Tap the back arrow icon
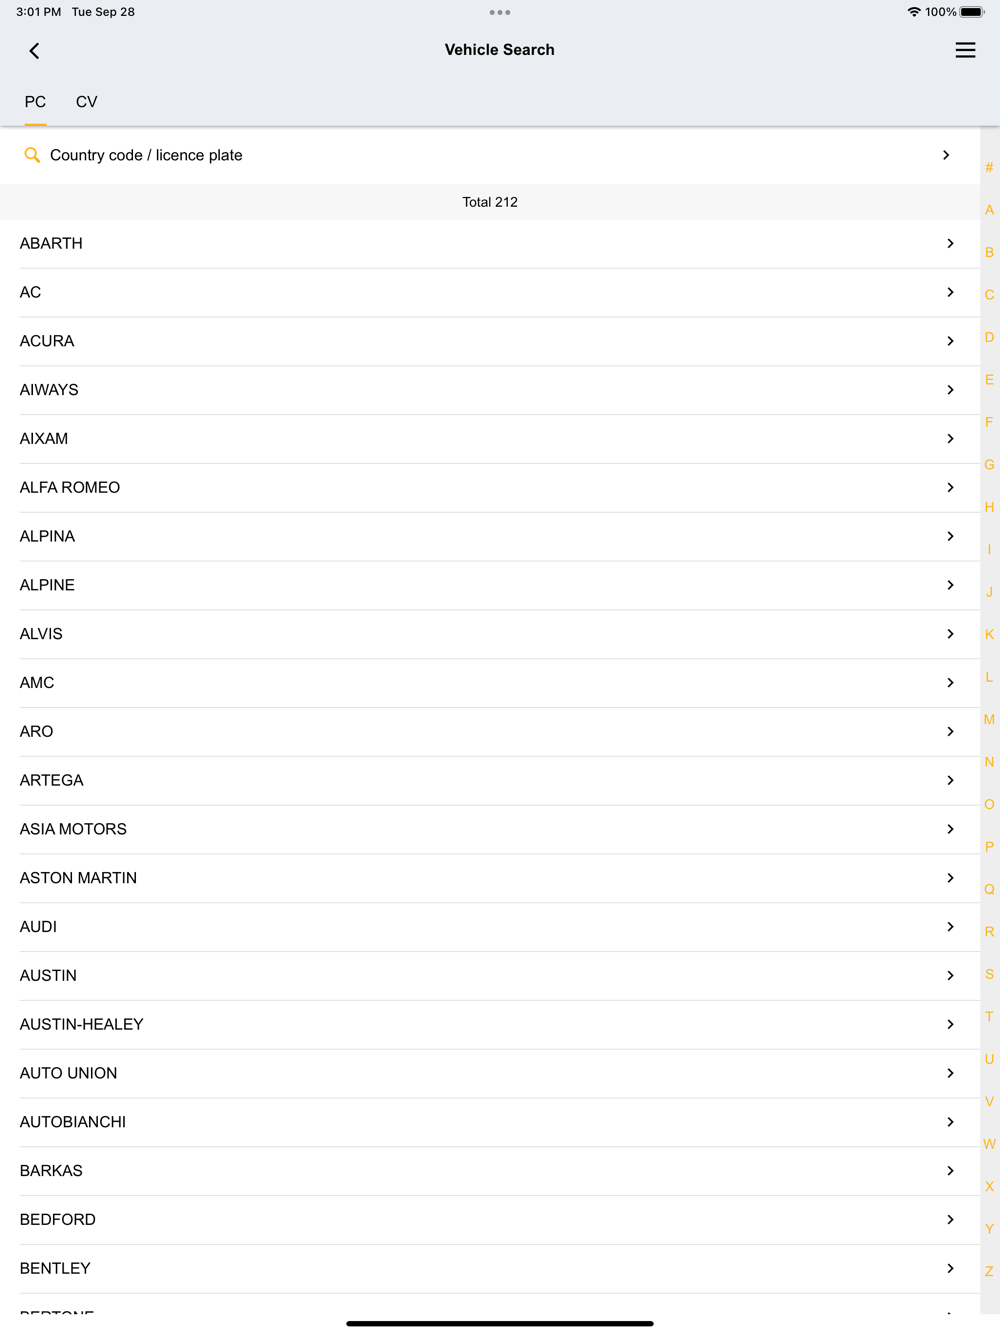Viewport: 1000px width, 1334px height. (34, 51)
